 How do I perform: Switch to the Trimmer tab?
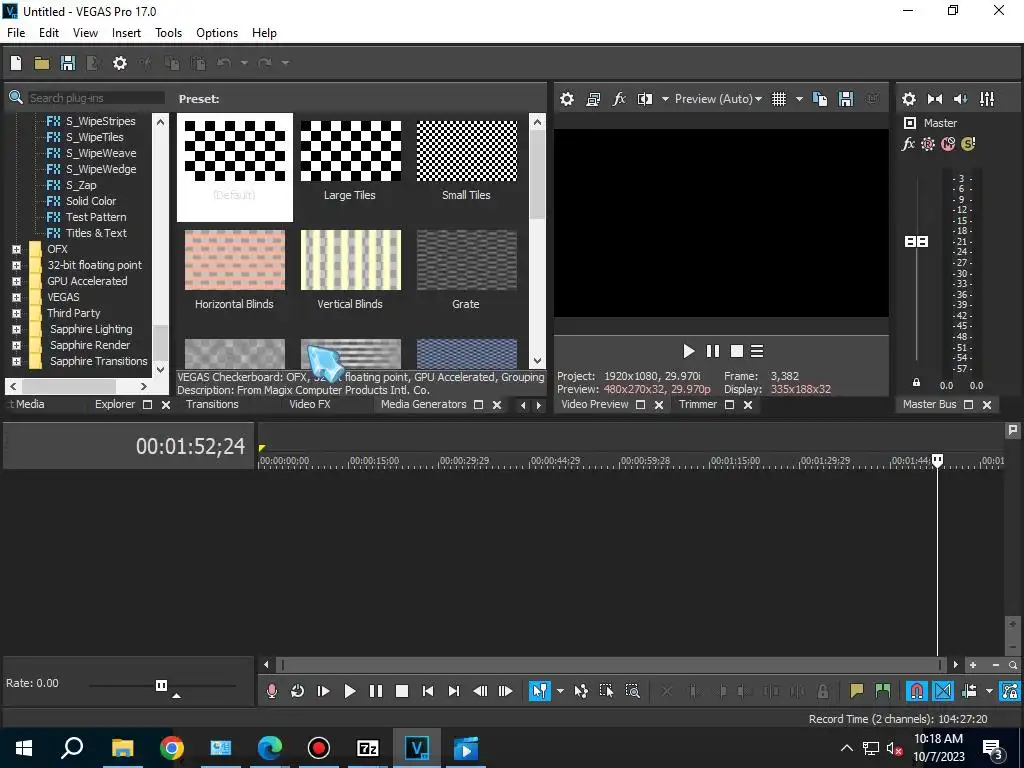pos(697,404)
